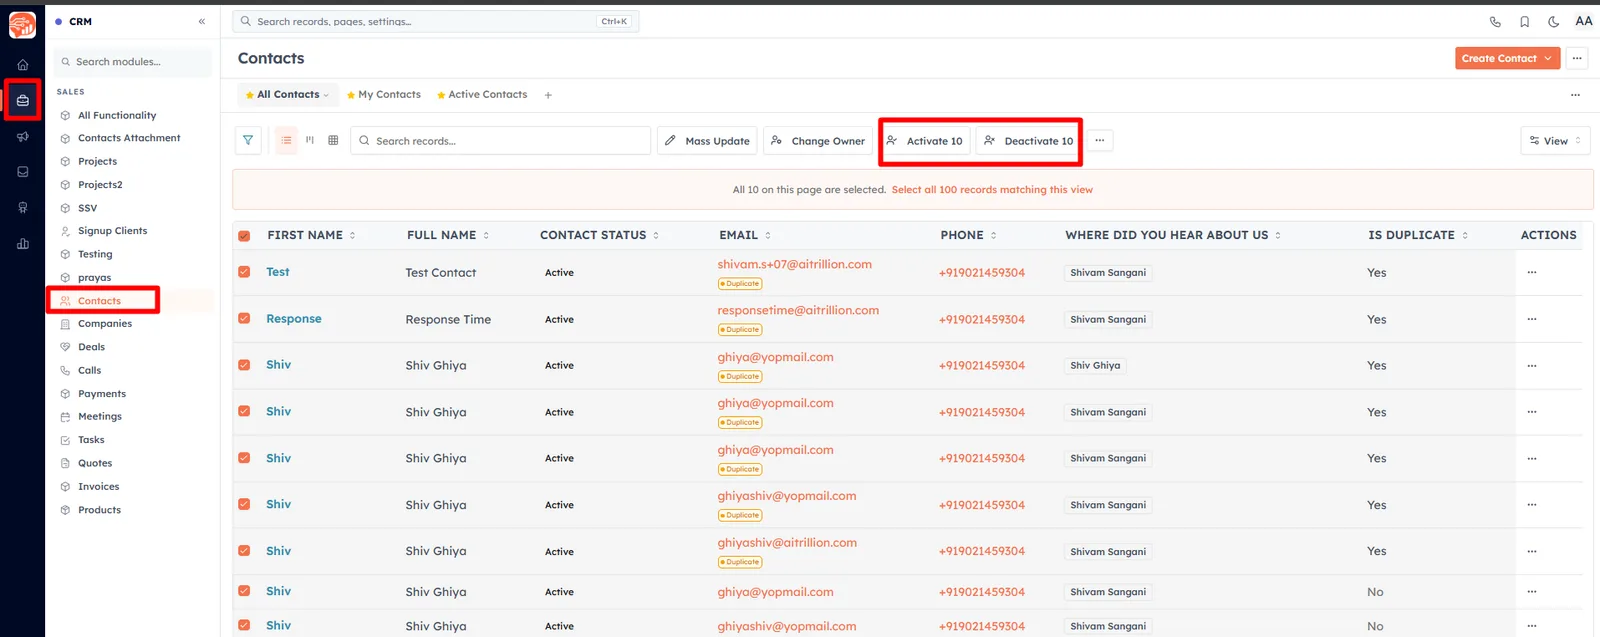Switch to kanban view icon
Image resolution: width=1600 pixels, height=637 pixels.
pos(310,141)
